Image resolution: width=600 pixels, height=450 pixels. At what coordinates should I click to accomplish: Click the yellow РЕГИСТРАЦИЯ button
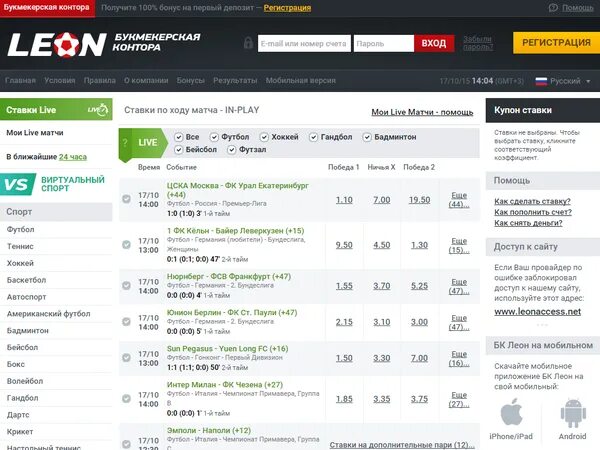click(x=556, y=42)
